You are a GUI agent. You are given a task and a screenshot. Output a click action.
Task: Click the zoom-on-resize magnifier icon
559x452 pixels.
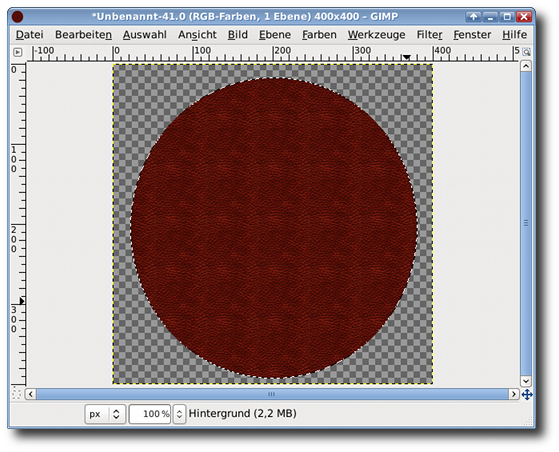526,52
